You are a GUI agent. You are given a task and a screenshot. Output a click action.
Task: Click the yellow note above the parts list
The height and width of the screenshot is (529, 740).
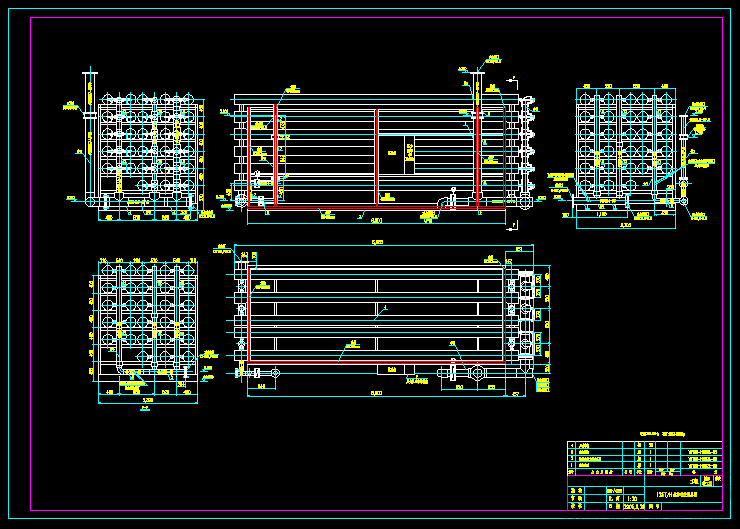tap(662, 434)
